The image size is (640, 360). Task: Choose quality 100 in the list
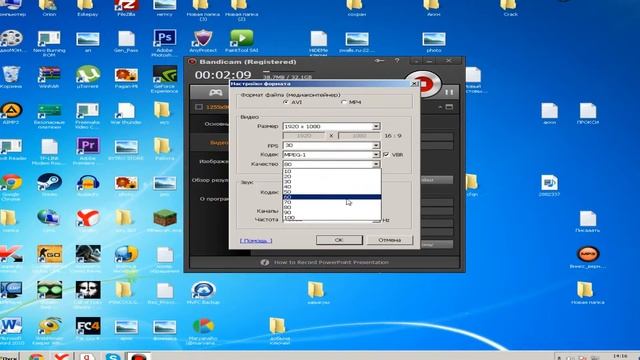coord(332,218)
